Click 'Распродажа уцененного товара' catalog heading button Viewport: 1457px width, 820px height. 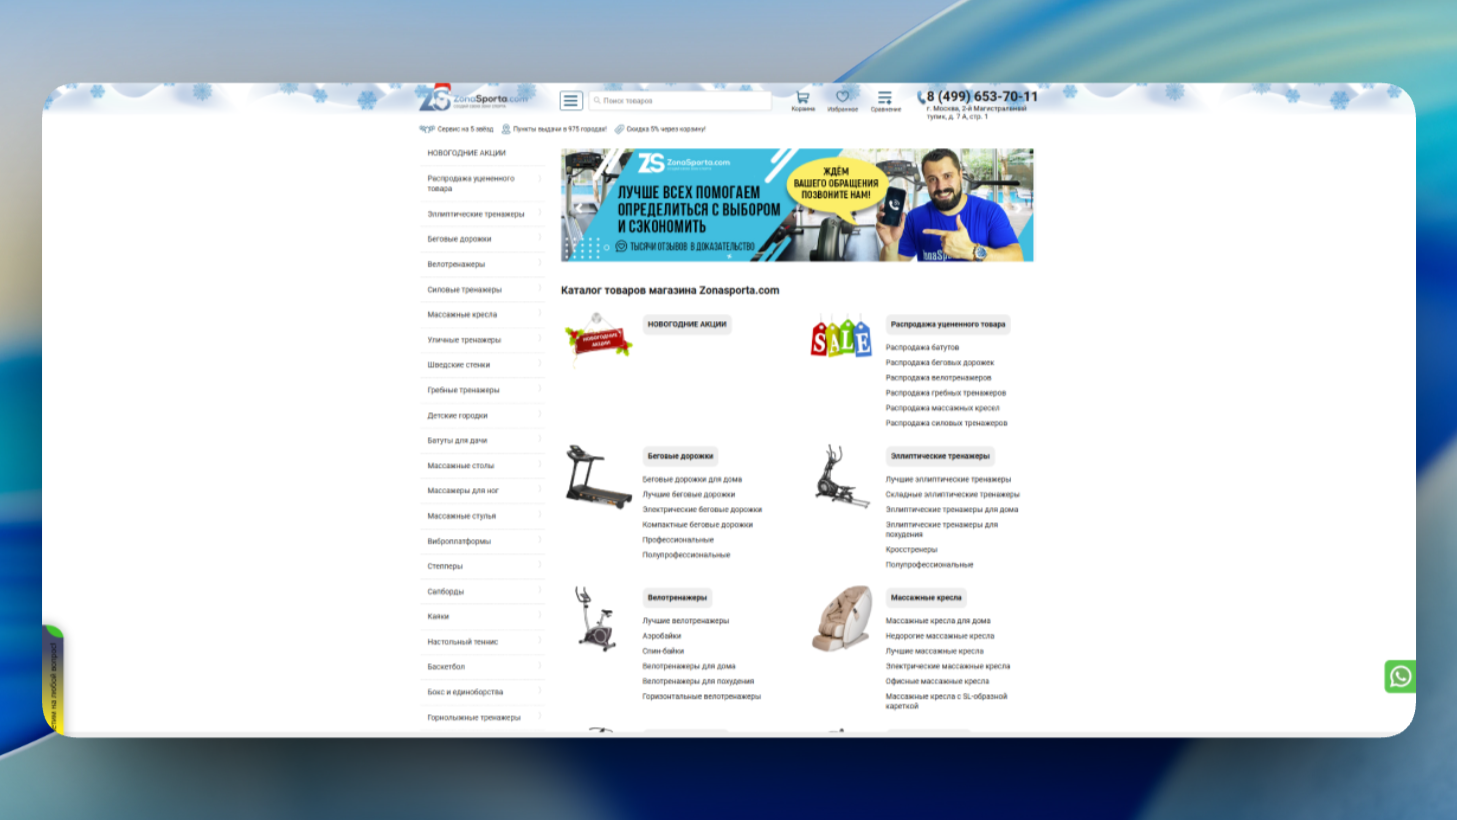(x=948, y=324)
